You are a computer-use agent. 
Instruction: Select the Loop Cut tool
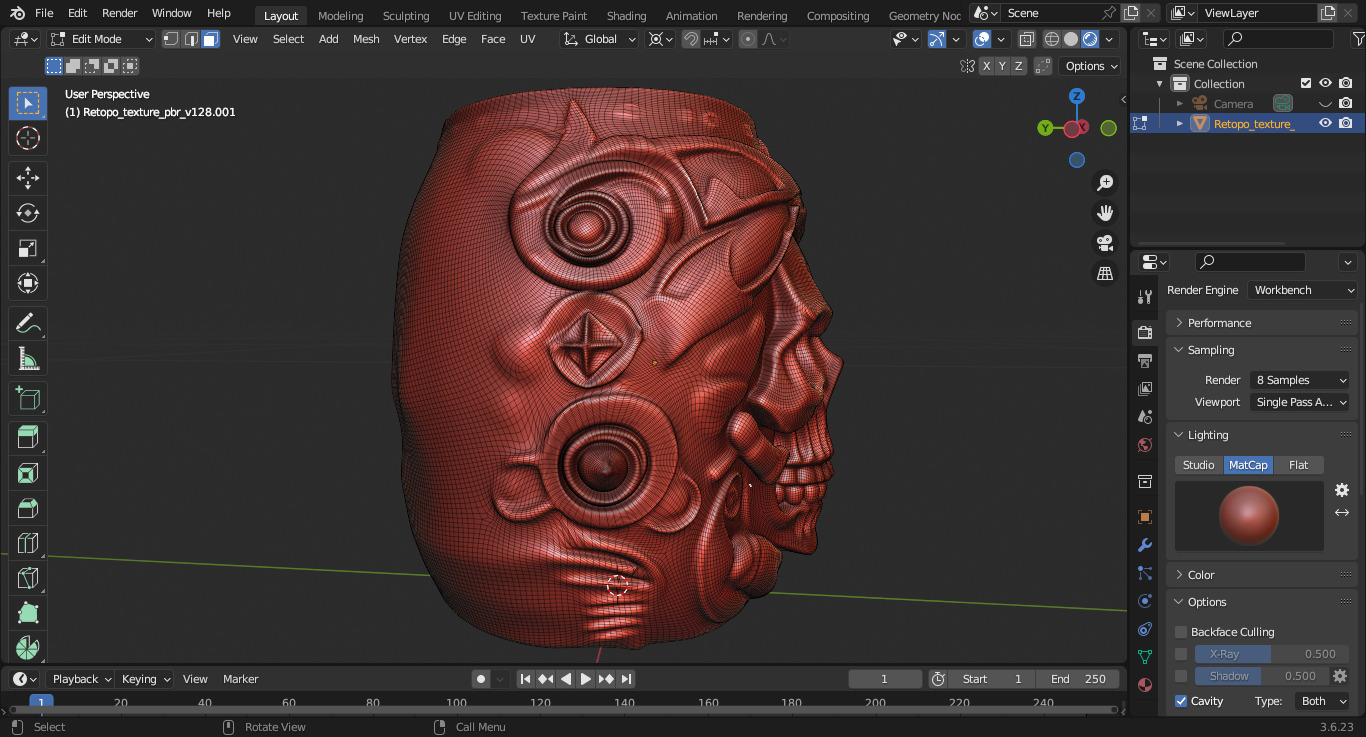pos(28,543)
